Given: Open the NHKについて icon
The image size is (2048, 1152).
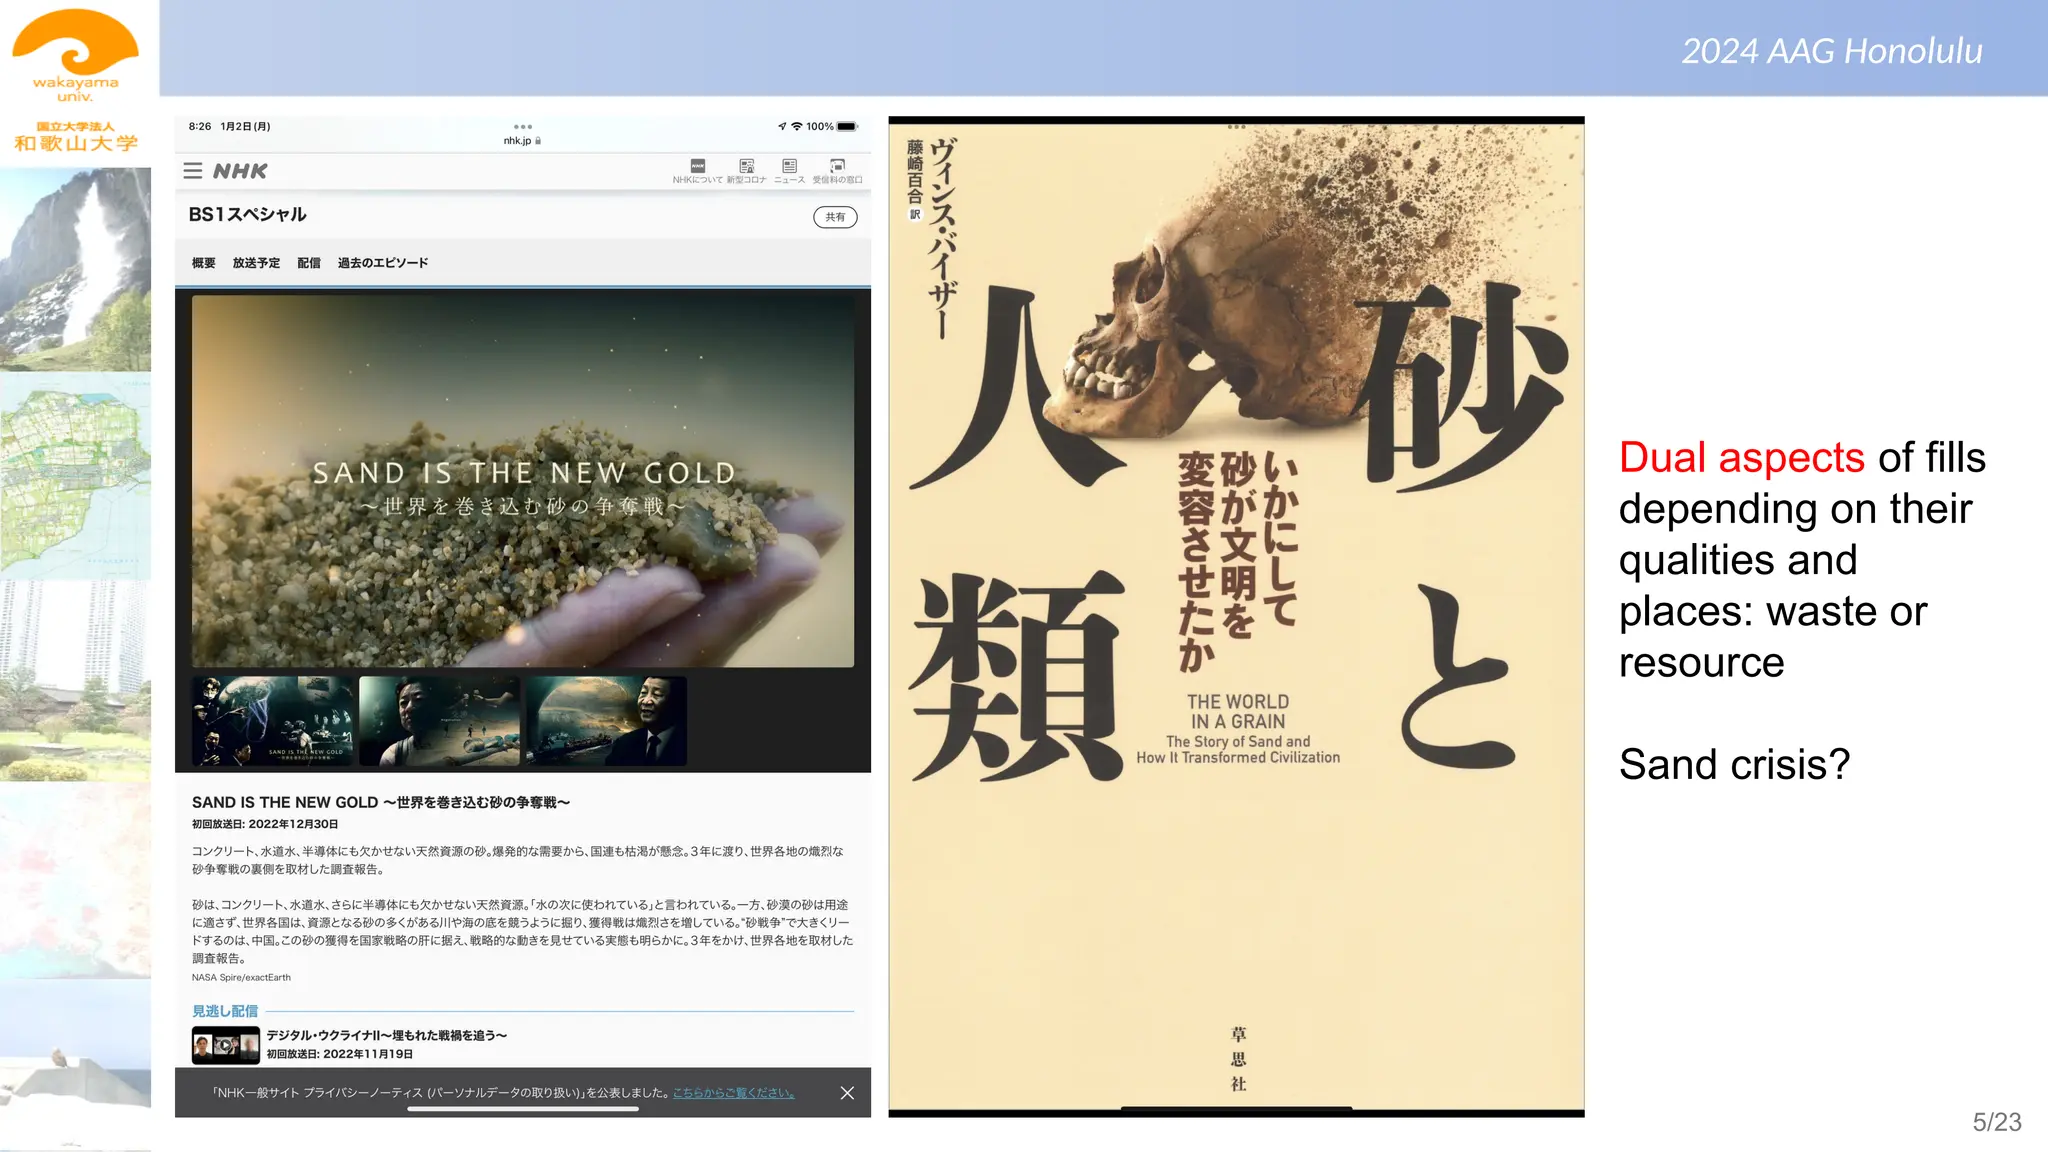Looking at the screenshot, I should pyautogui.click(x=697, y=171).
